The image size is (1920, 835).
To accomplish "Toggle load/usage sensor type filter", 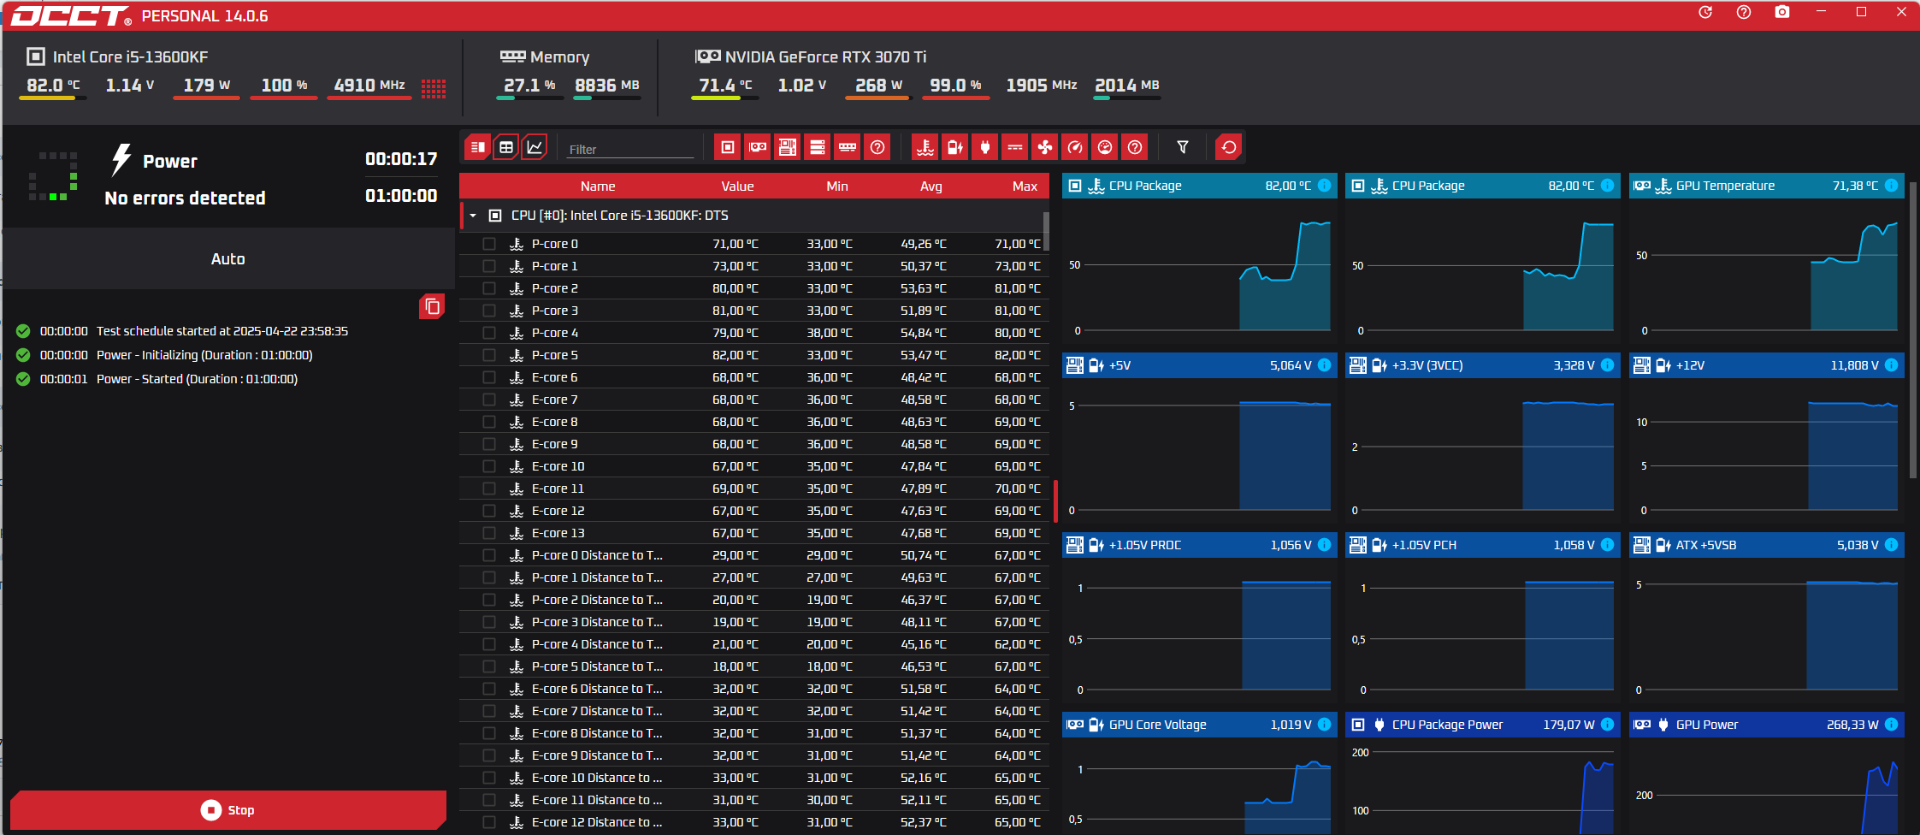I will click(x=1105, y=148).
